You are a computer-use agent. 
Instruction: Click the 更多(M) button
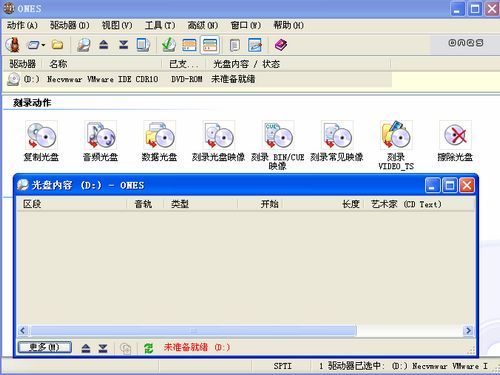(x=44, y=347)
